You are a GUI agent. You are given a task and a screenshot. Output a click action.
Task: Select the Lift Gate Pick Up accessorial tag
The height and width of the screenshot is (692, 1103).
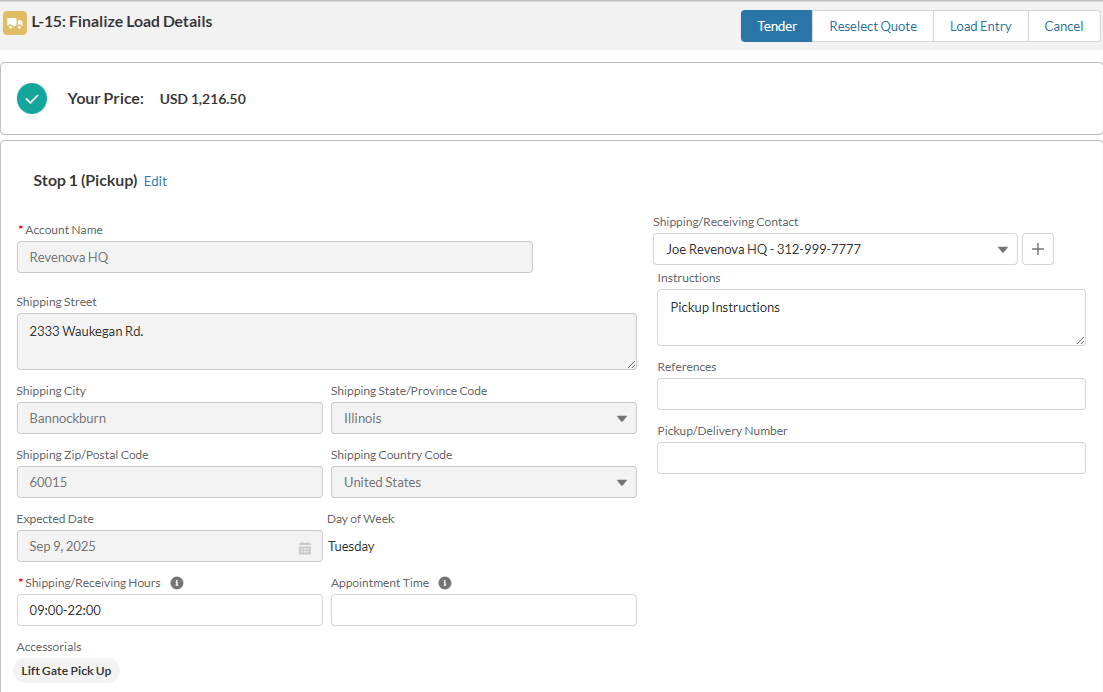66,671
